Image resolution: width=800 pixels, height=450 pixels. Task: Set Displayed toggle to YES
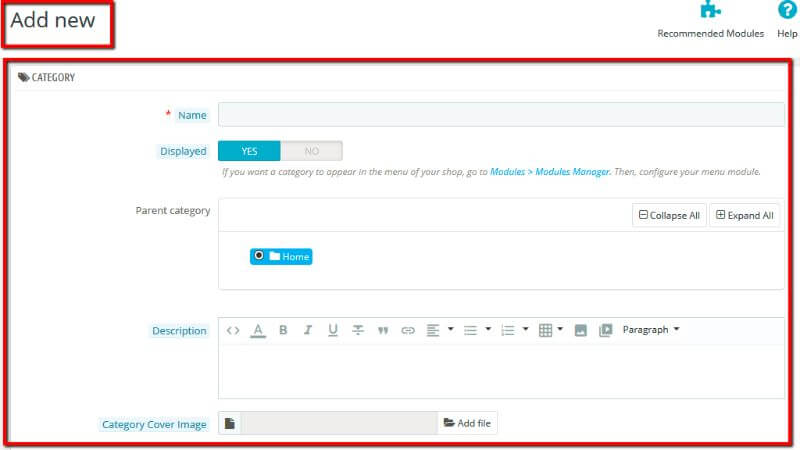tap(249, 151)
